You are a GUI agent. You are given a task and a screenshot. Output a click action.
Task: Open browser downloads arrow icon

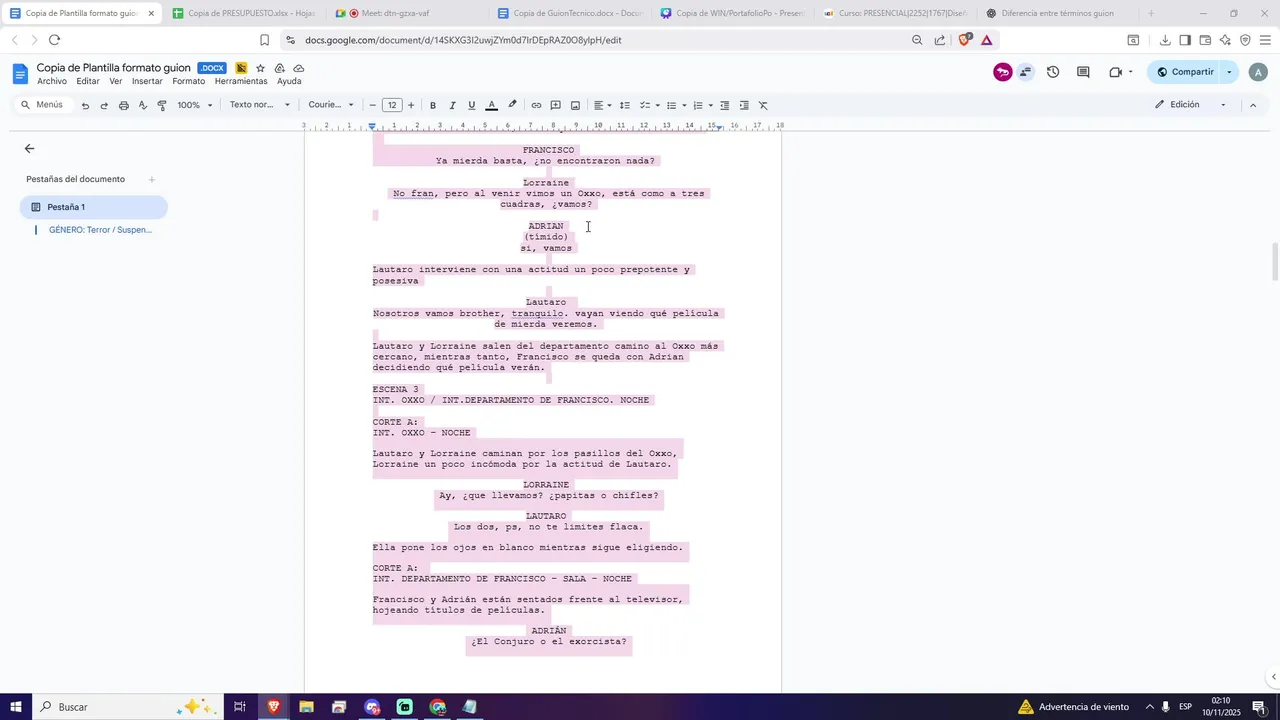[1165, 40]
